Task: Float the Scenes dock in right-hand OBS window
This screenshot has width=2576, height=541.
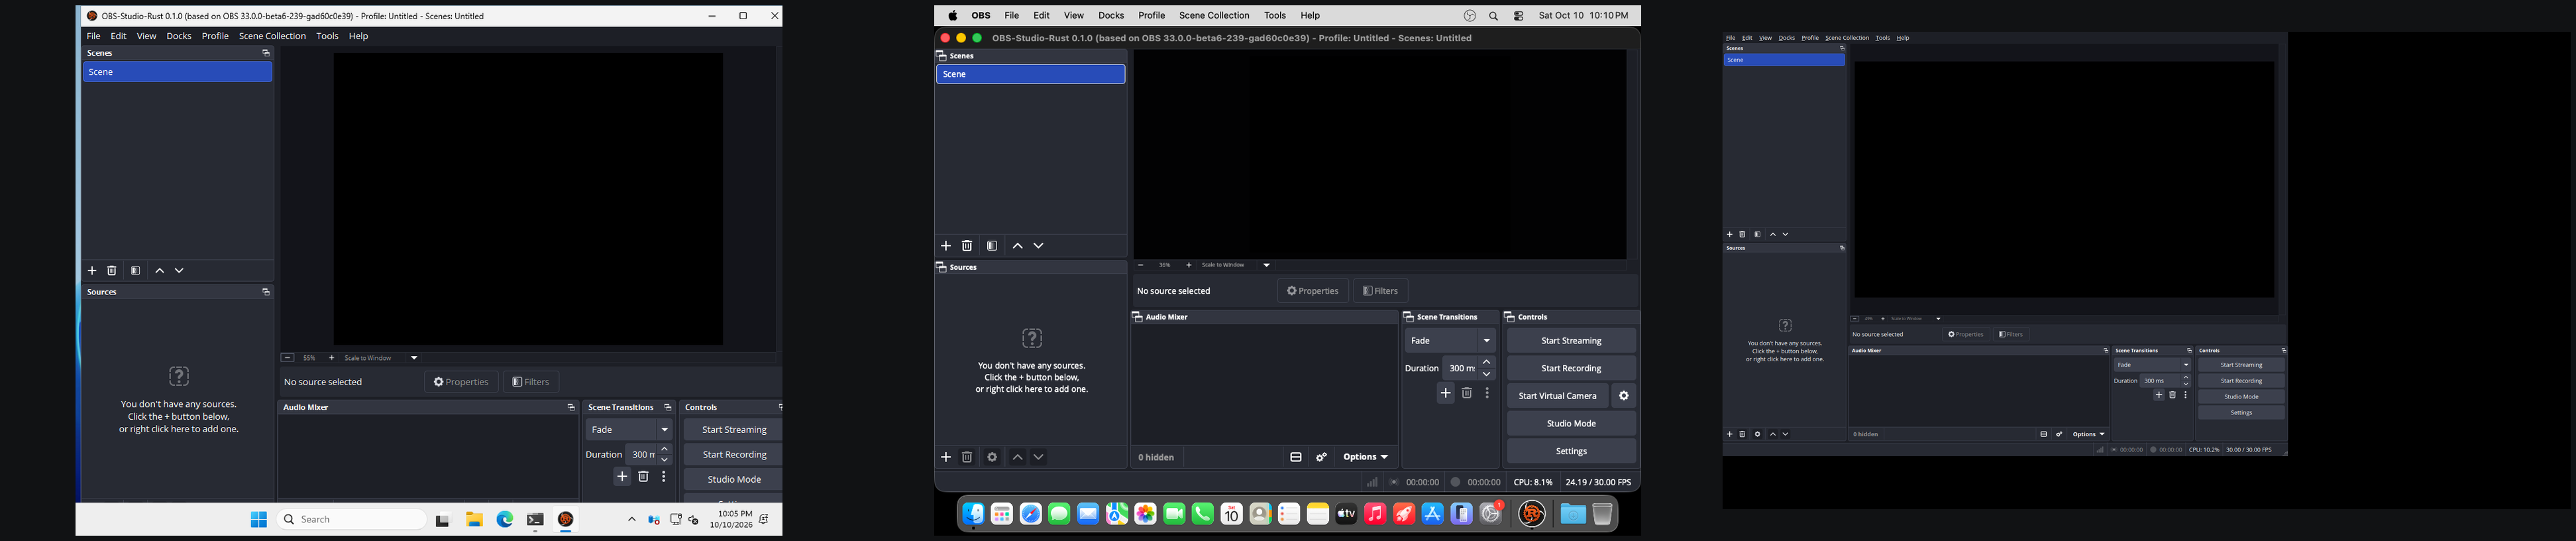Action: pyautogui.click(x=1842, y=48)
